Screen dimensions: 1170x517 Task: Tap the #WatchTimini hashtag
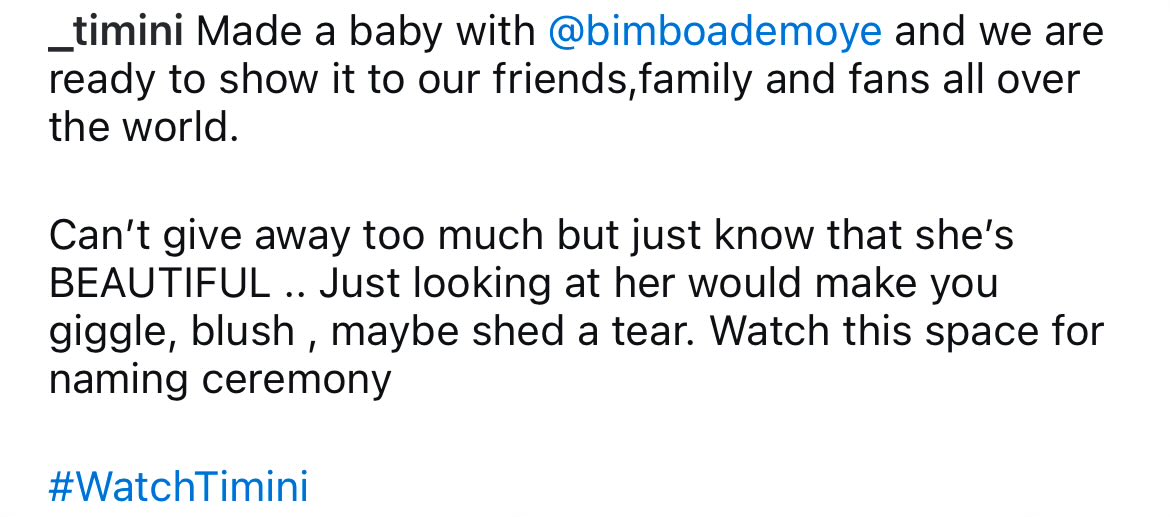(x=178, y=488)
